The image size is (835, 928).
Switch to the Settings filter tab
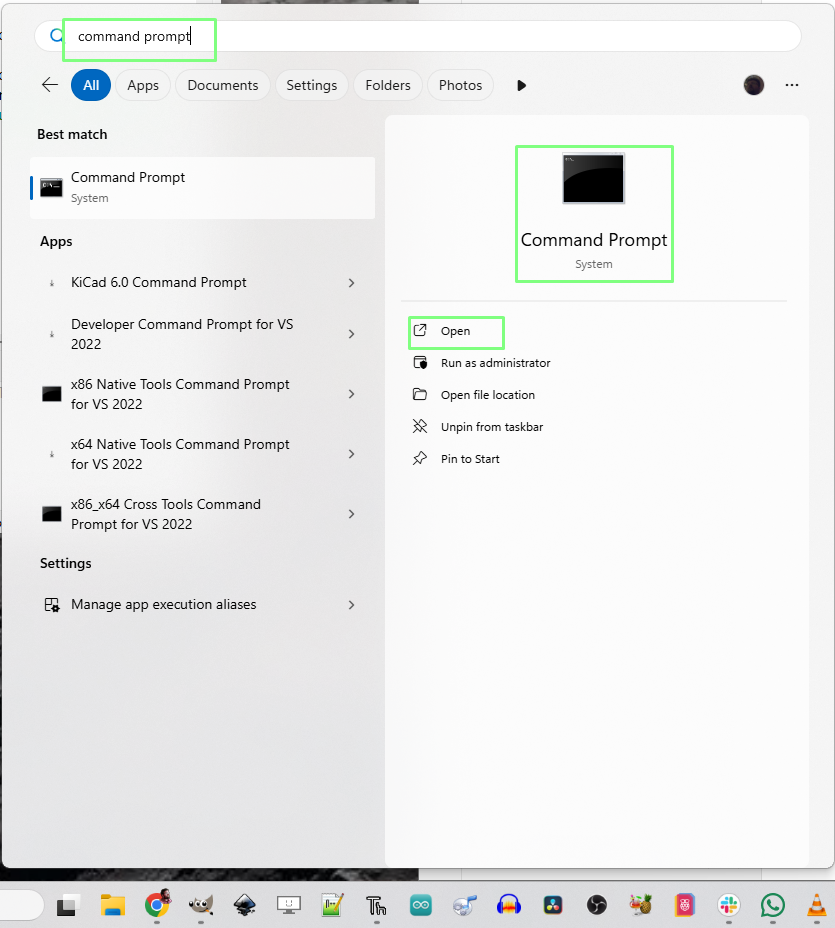pos(312,85)
